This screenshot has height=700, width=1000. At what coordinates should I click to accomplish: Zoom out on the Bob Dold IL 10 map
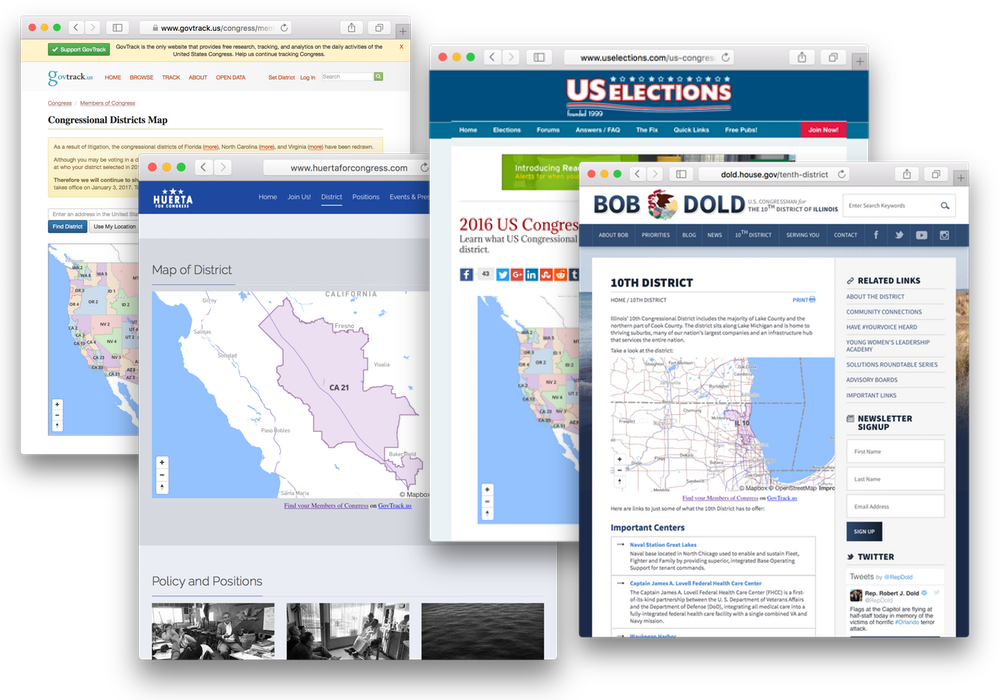[620, 471]
